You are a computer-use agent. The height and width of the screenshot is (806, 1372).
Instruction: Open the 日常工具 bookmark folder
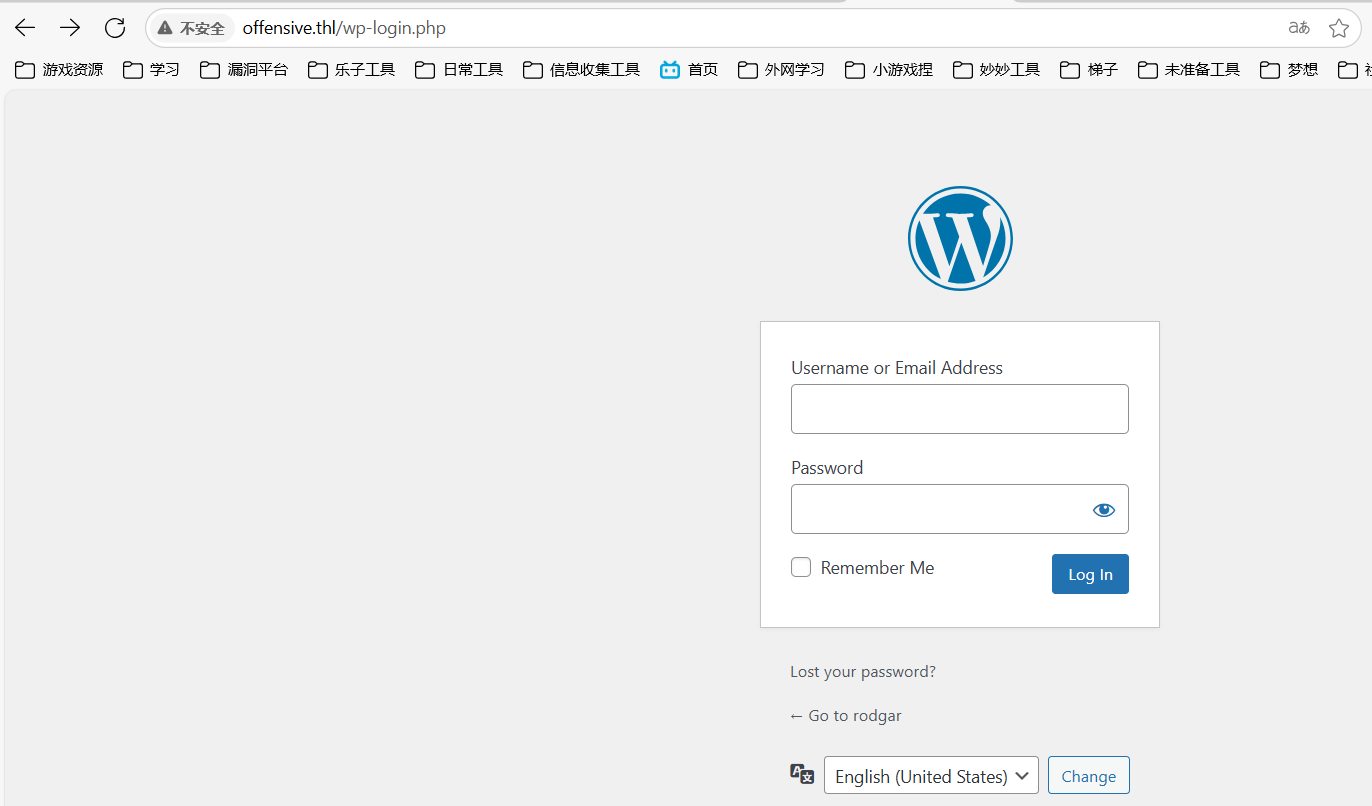(459, 69)
